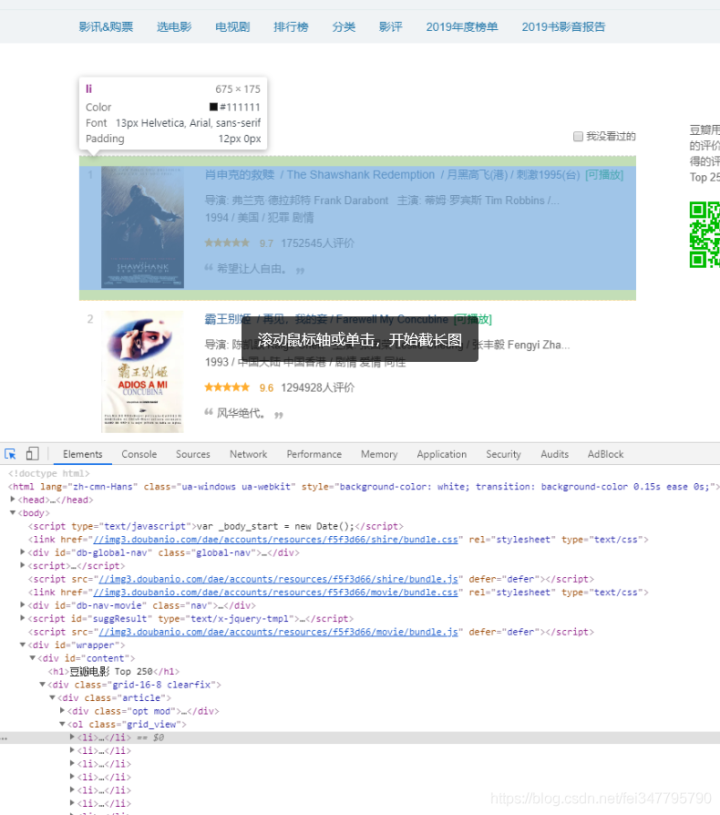Image resolution: width=720 pixels, height=815 pixels.
Task: Open the 选电影 navigation link
Action: coord(174,27)
